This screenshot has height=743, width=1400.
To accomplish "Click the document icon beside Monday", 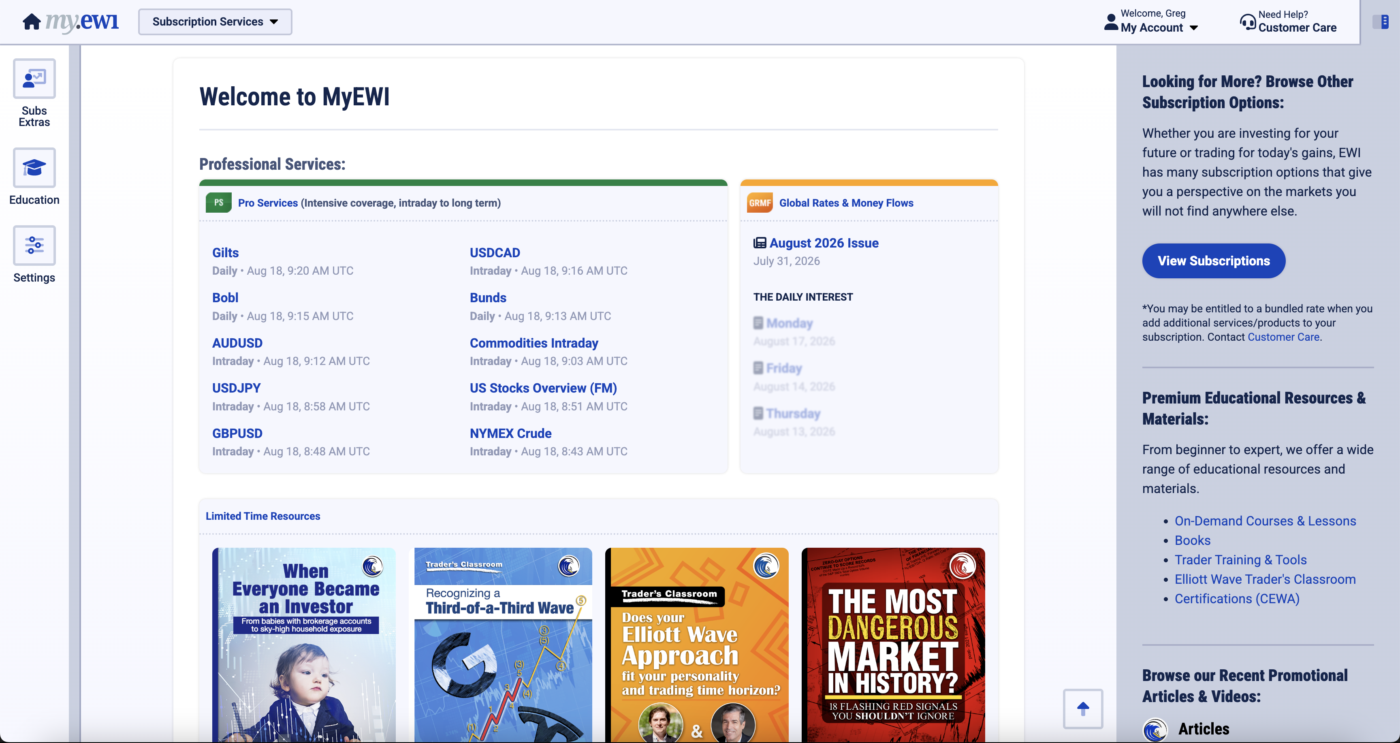I will [x=758, y=323].
